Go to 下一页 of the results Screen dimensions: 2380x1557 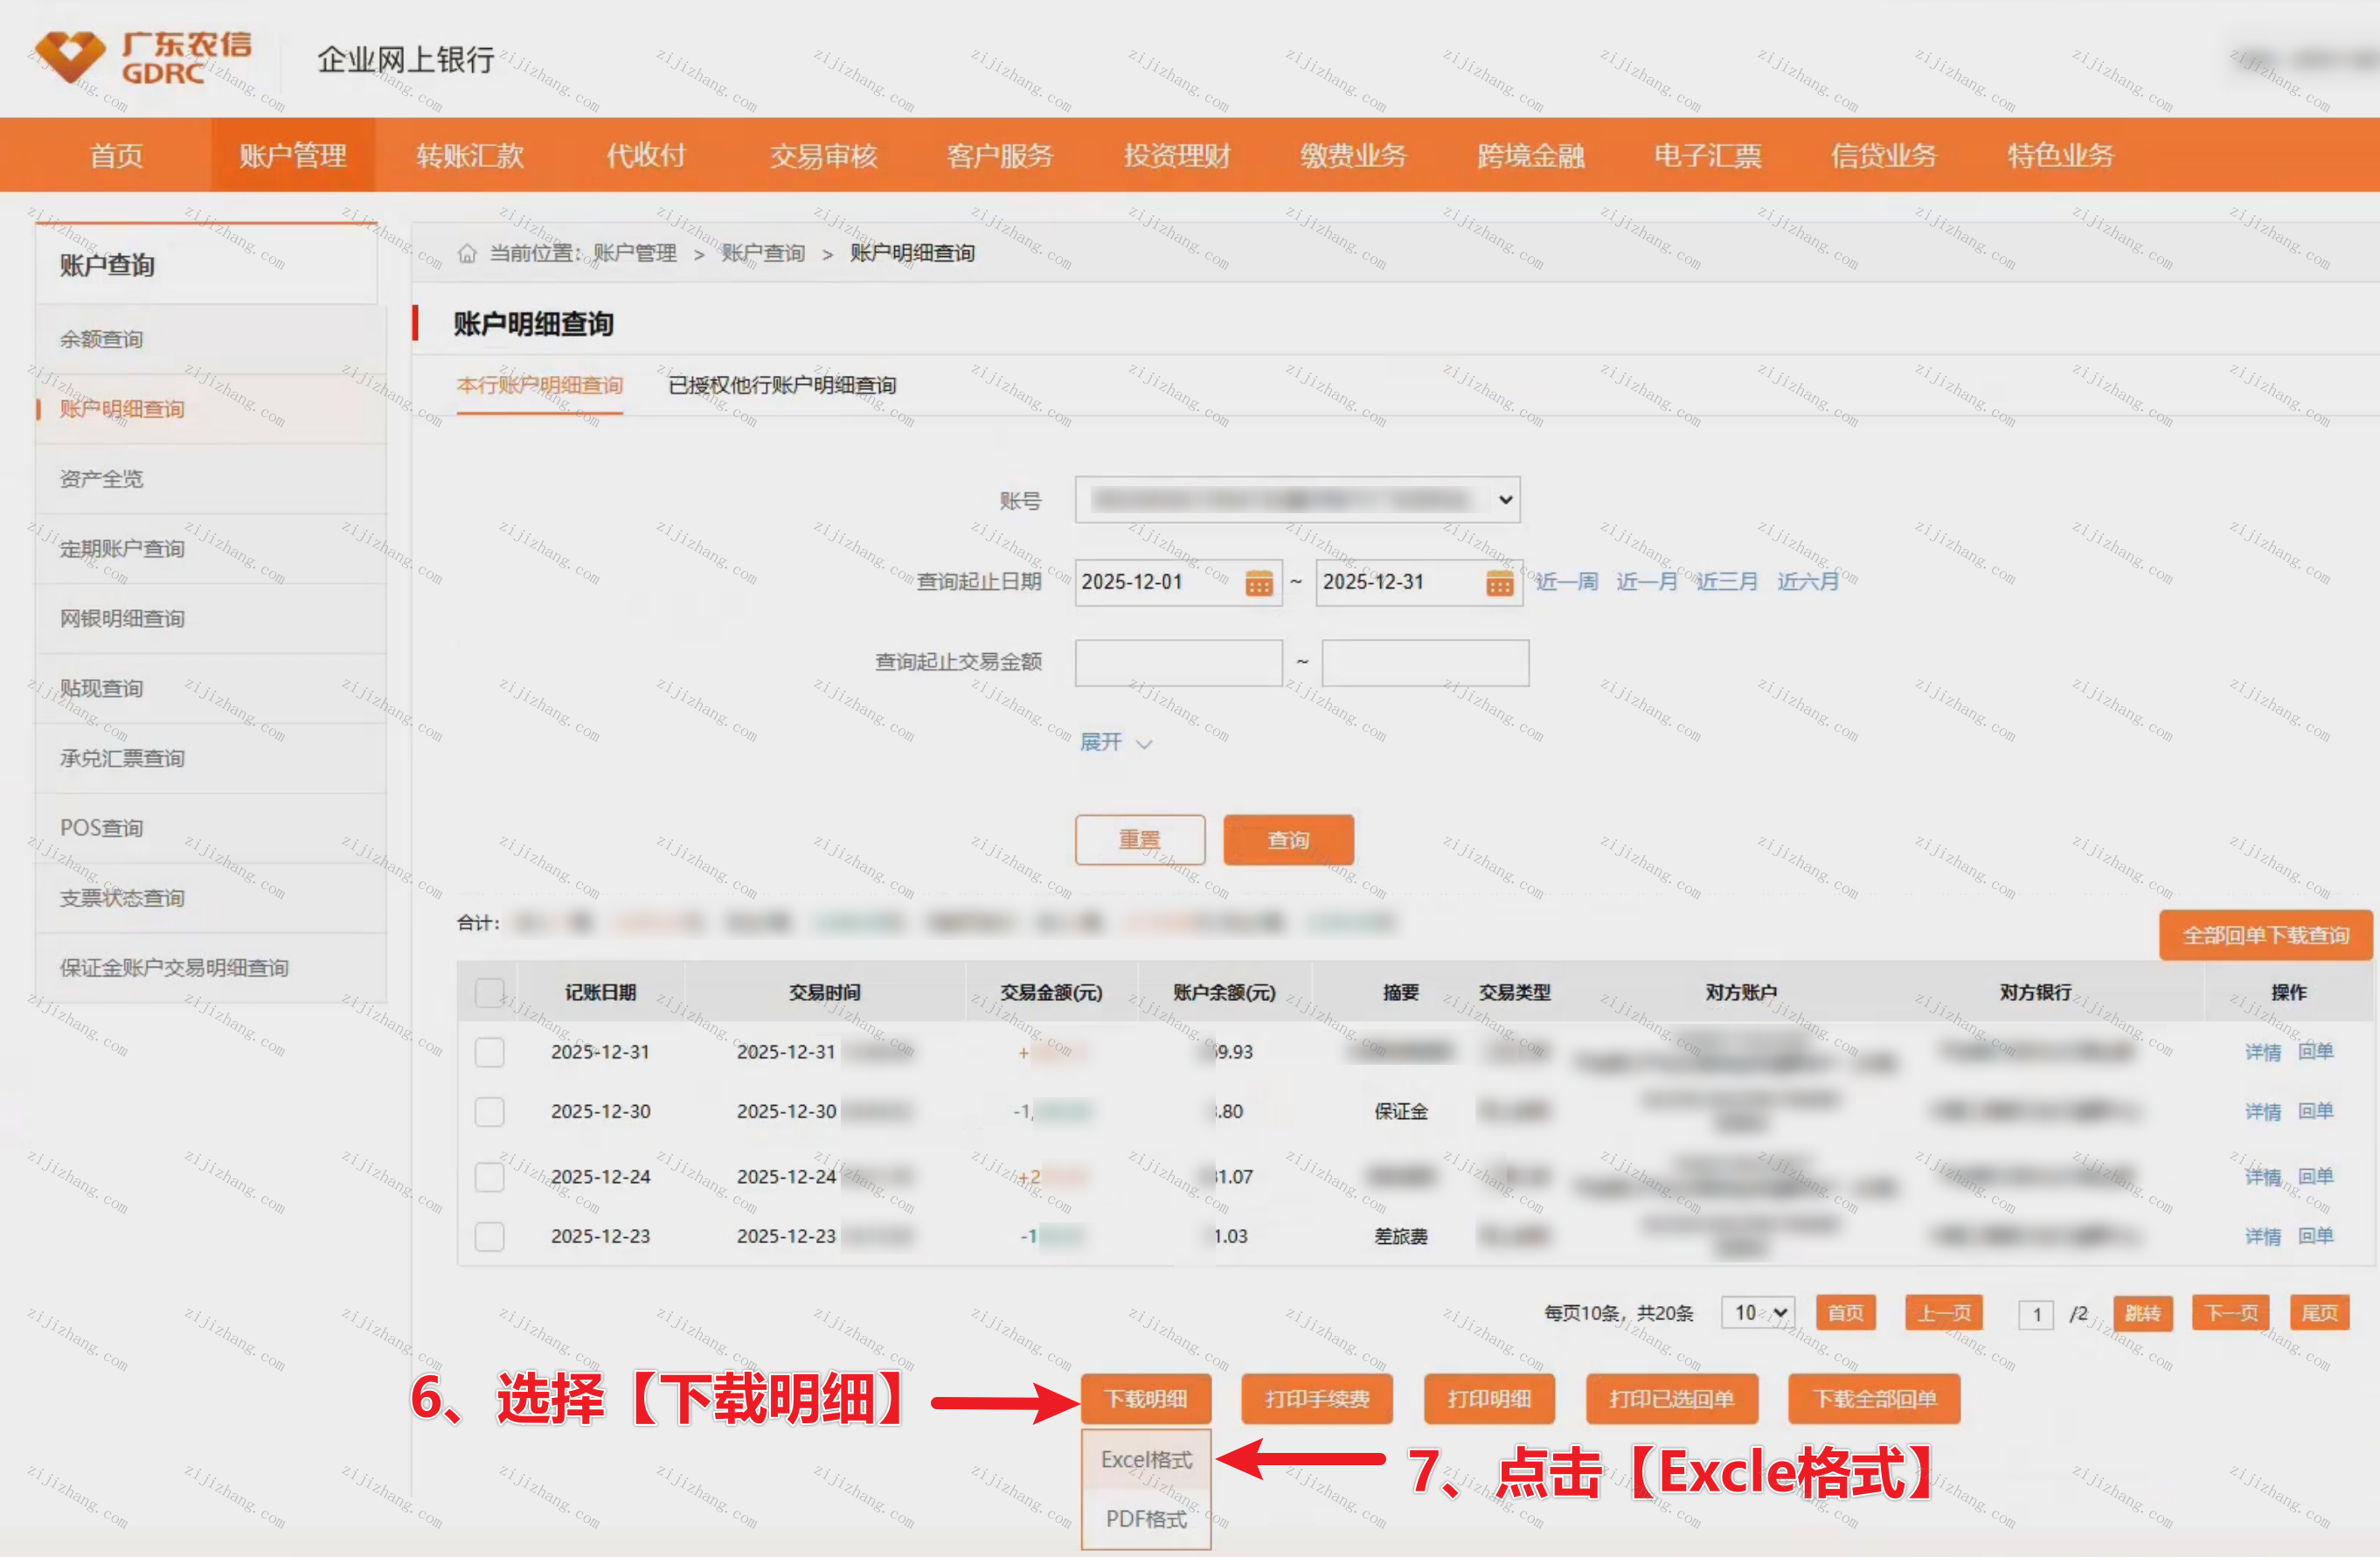click(2230, 1312)
